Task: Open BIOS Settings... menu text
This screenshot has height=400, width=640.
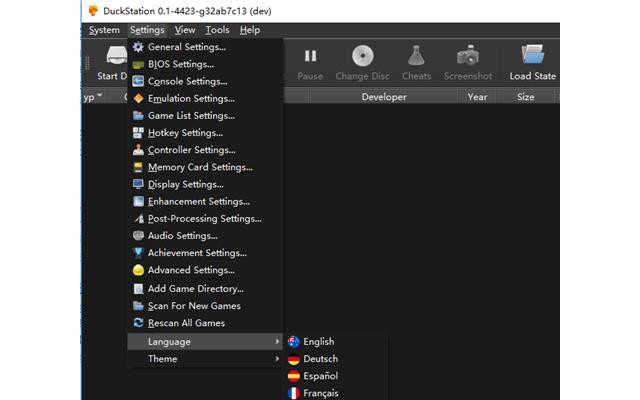Action: coord(181,64)
